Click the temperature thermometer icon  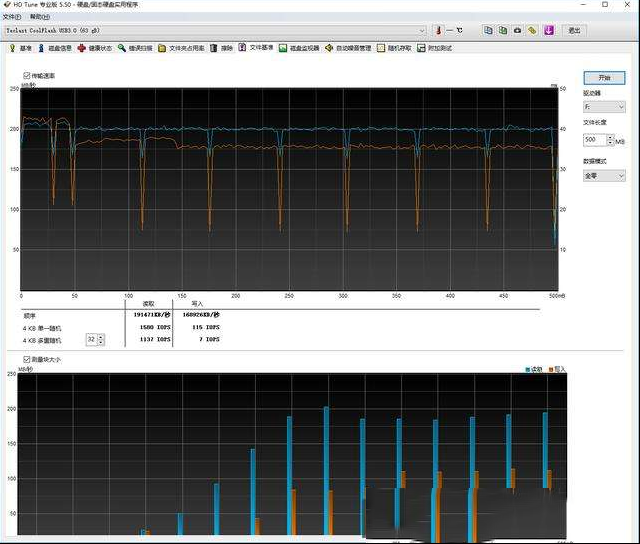pos(438,30)
